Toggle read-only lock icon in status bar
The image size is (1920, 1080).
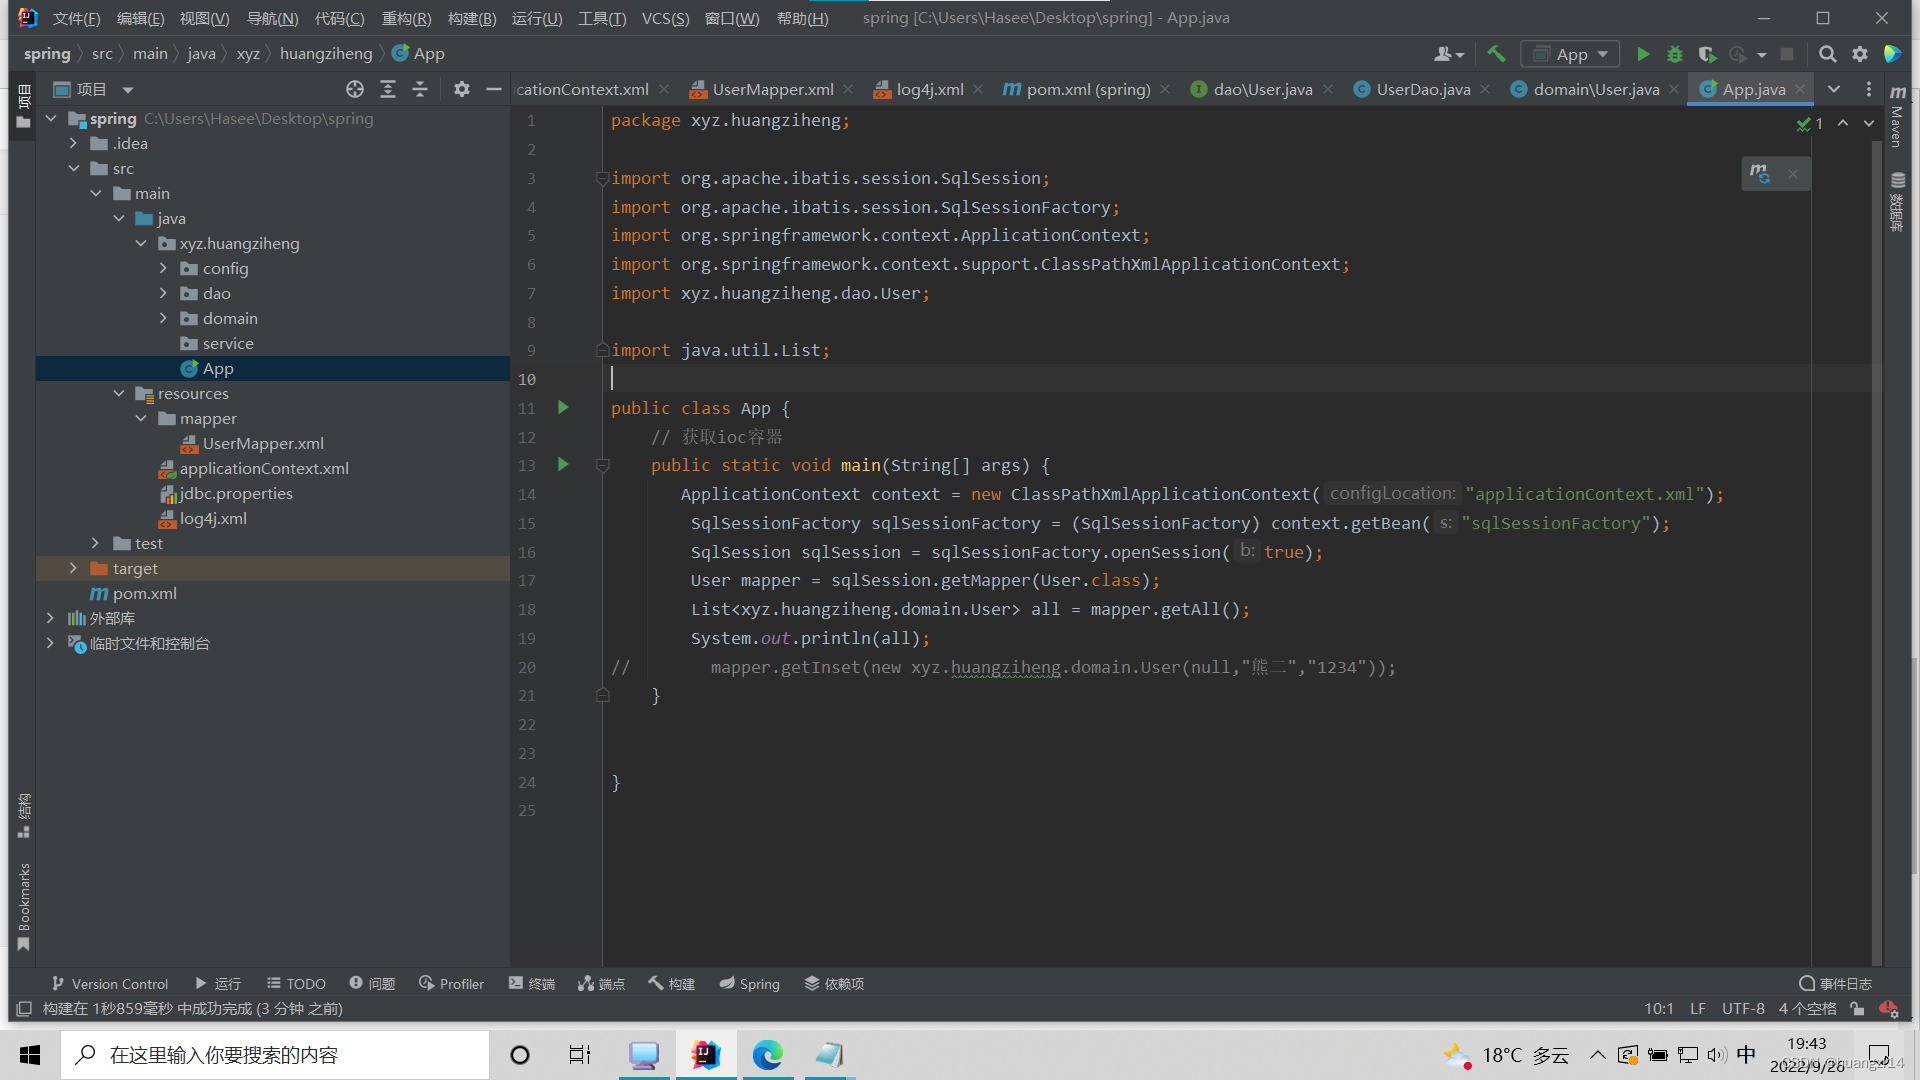(x=1857, y=1009)
